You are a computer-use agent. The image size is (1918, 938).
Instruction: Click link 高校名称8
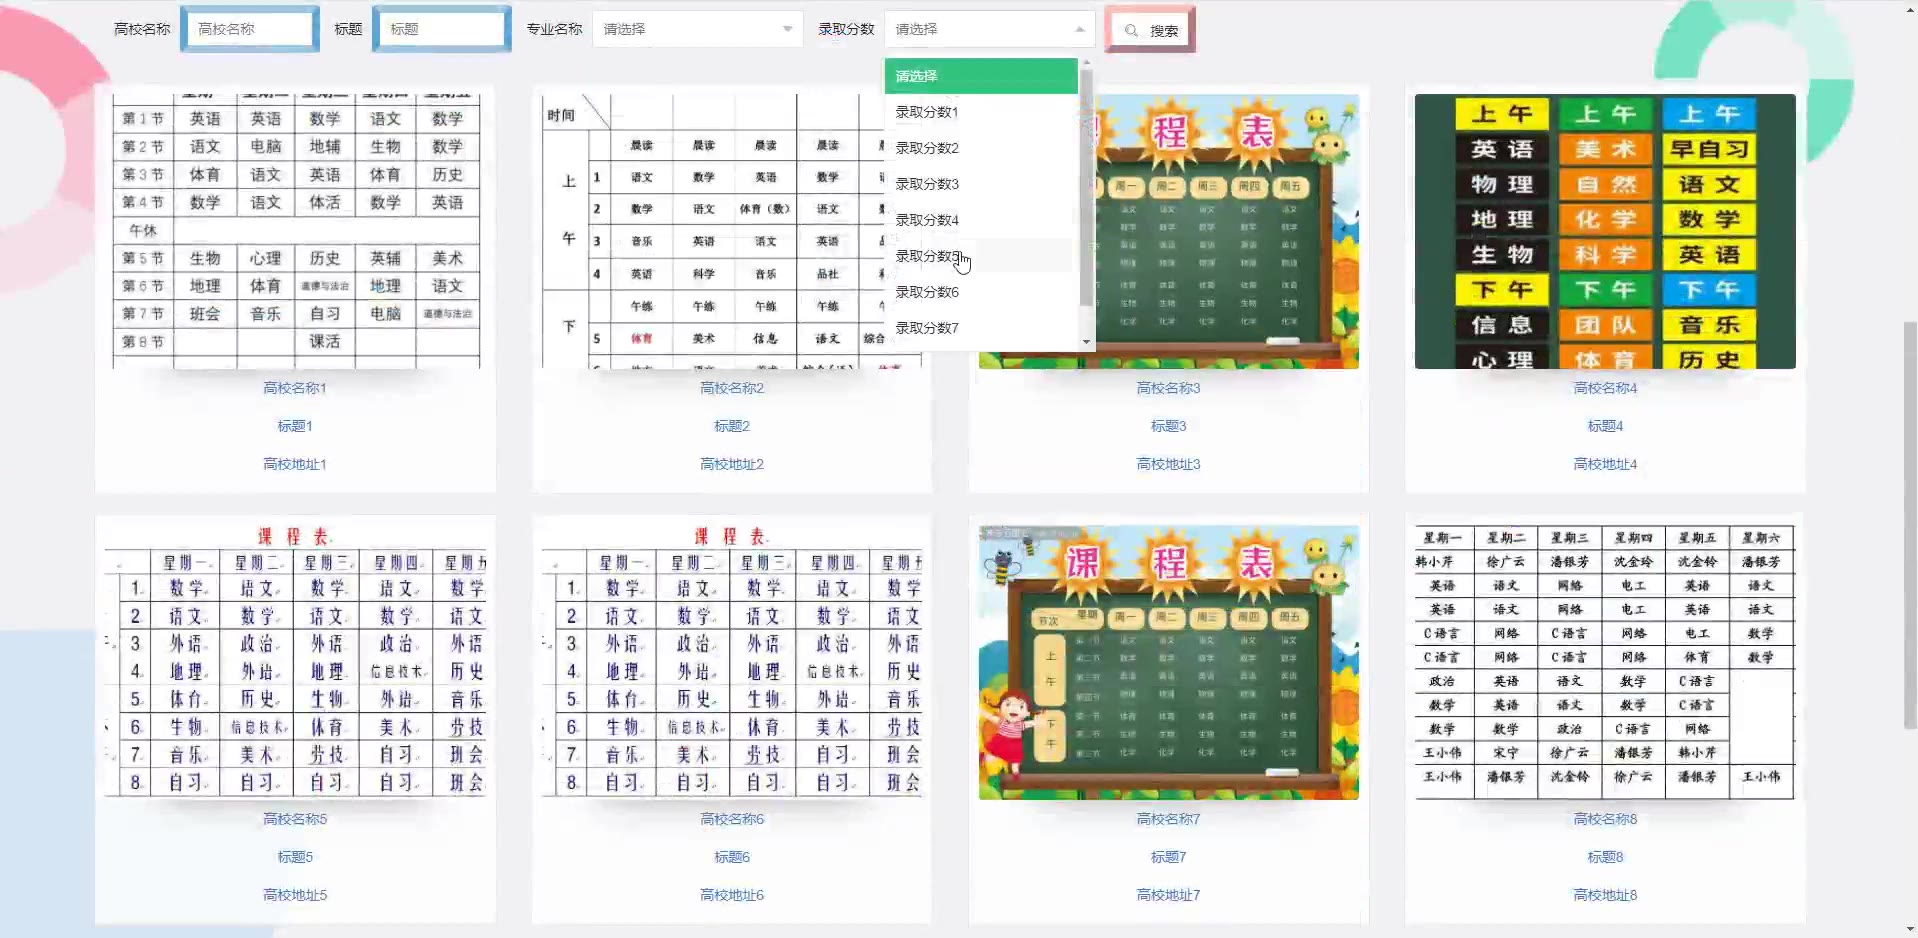1605,819
